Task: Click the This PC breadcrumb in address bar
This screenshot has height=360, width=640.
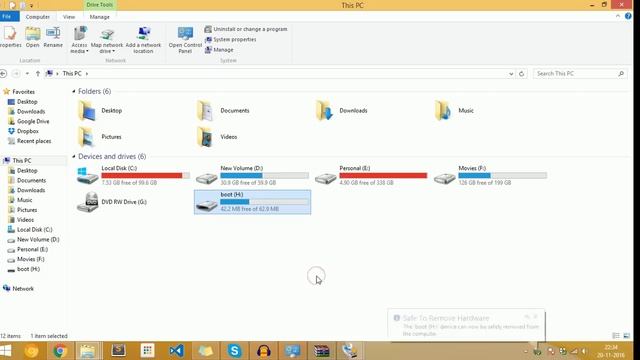Action: [x=72, y=73]
